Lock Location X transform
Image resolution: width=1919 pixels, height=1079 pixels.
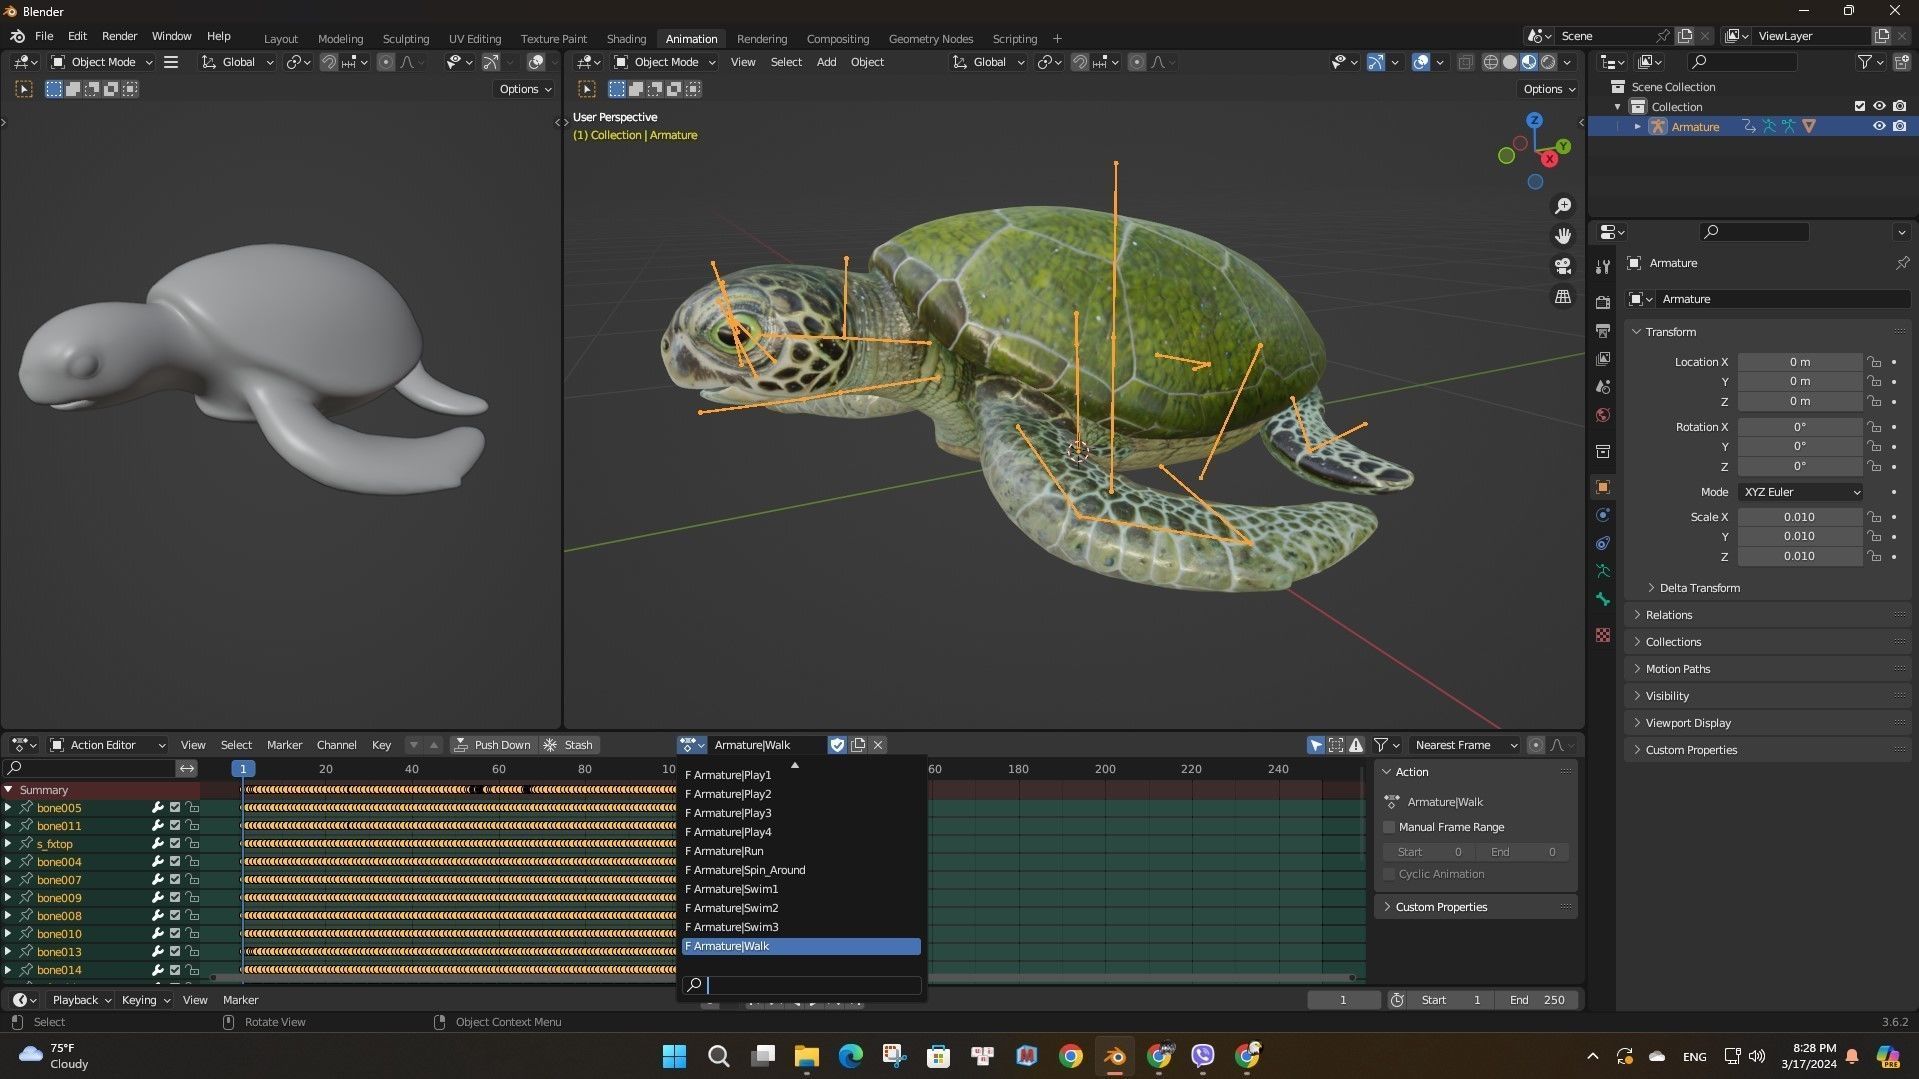[1875, 362]
